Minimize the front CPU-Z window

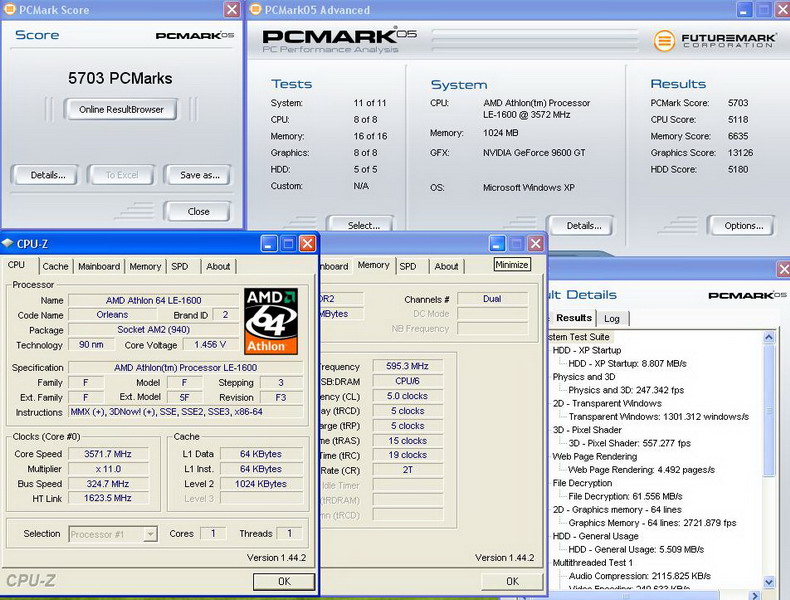tap(269, 244)
